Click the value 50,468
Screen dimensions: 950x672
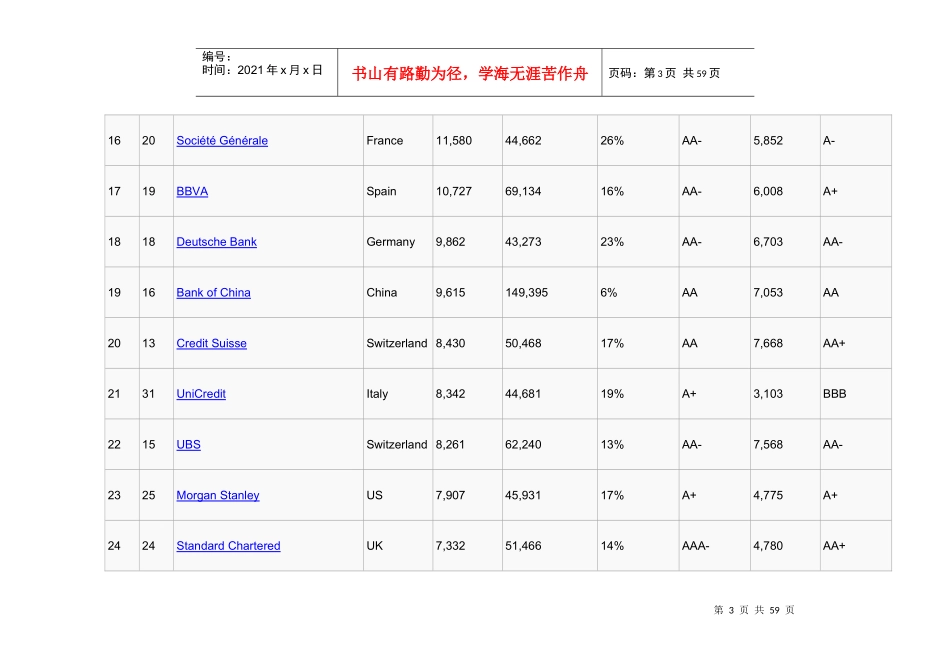523,344
